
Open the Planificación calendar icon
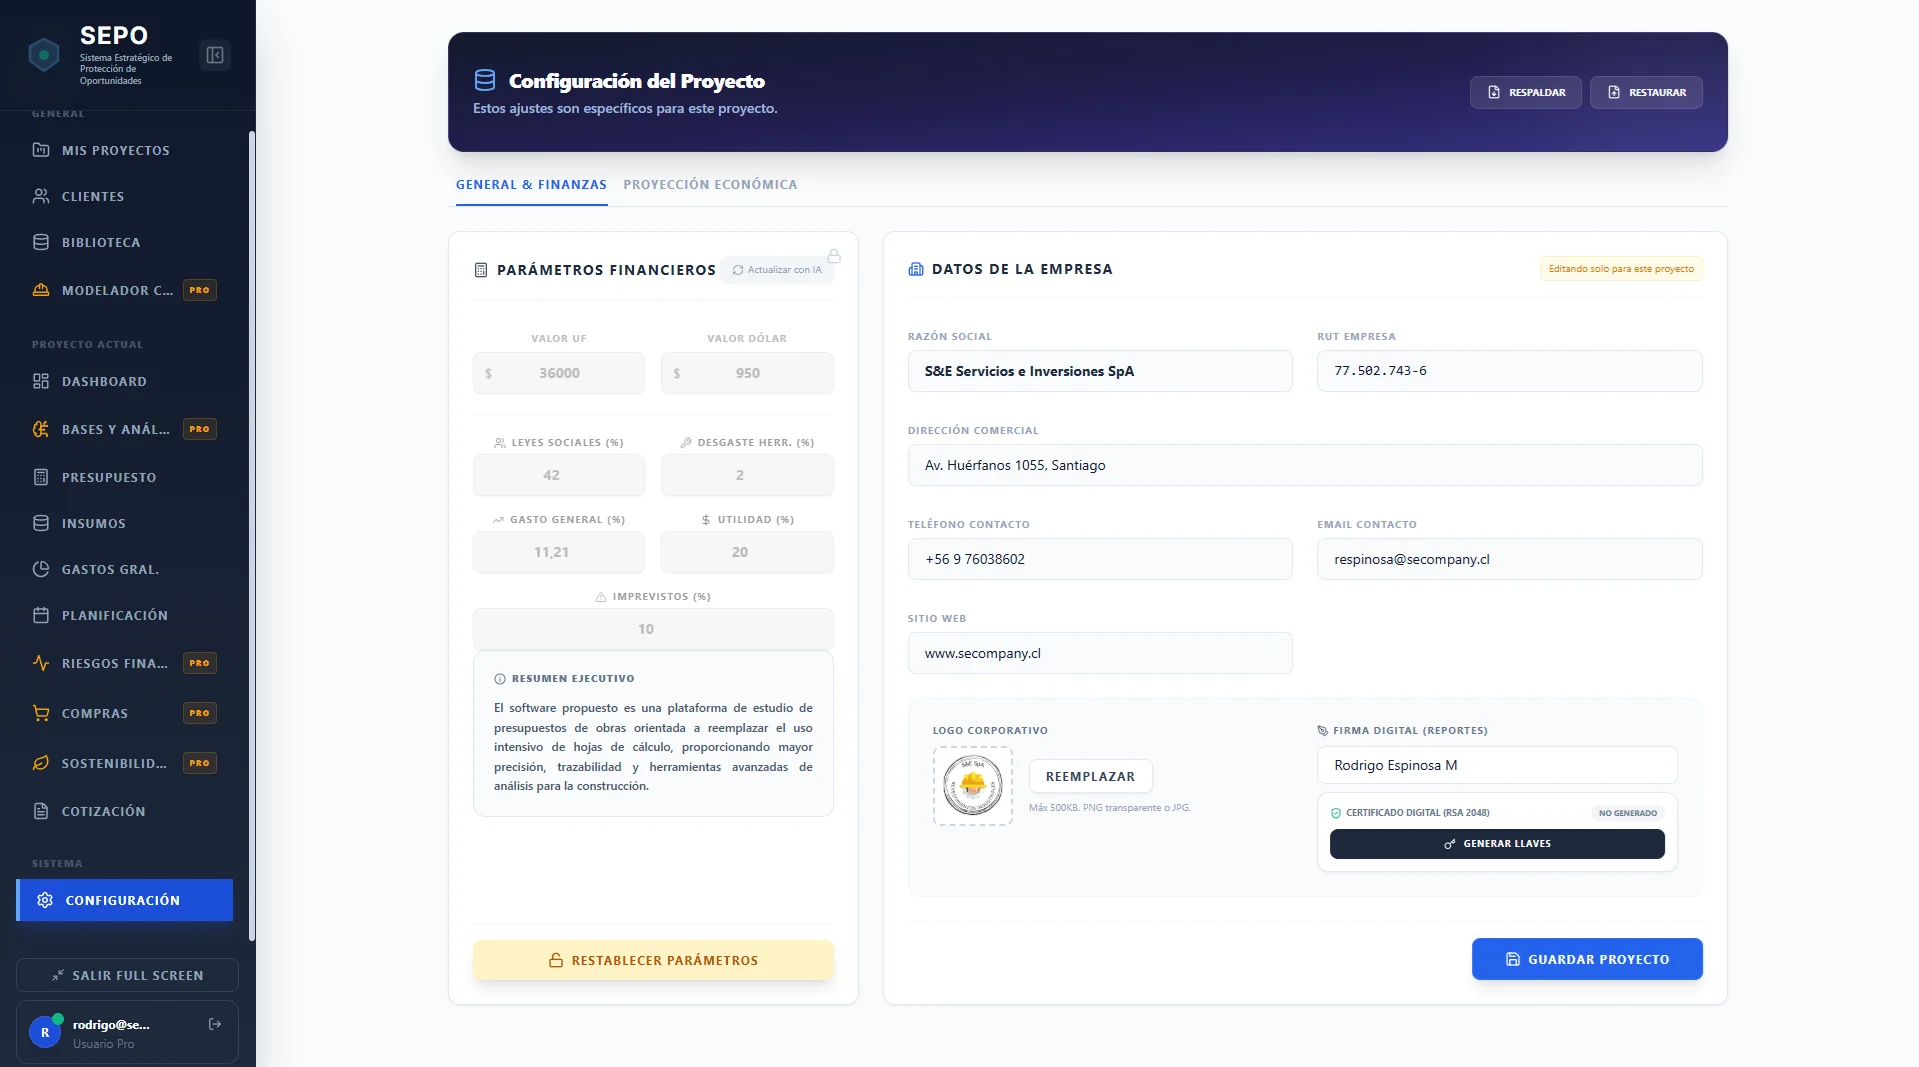(x=40, y=615)
